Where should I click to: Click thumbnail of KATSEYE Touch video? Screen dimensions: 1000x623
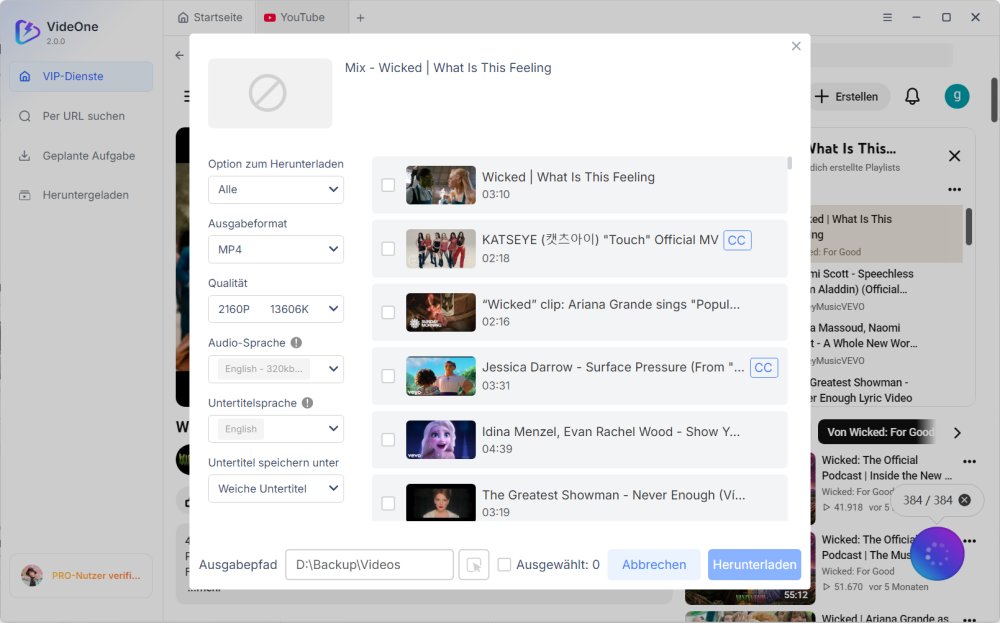click(x=441, y=249)
